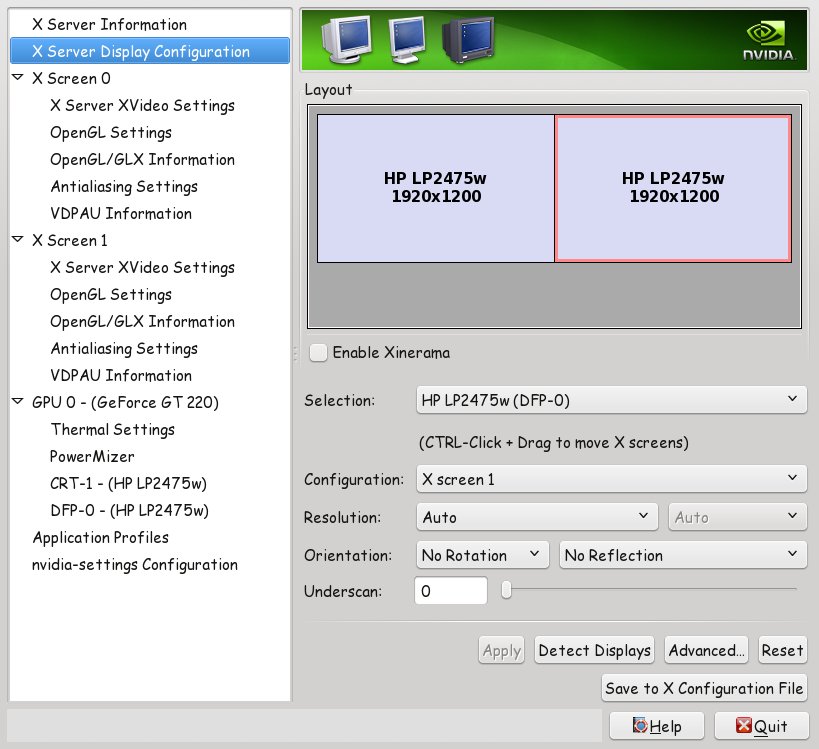Open the refresh rate Auto dropdown

(x=738, y=517)
